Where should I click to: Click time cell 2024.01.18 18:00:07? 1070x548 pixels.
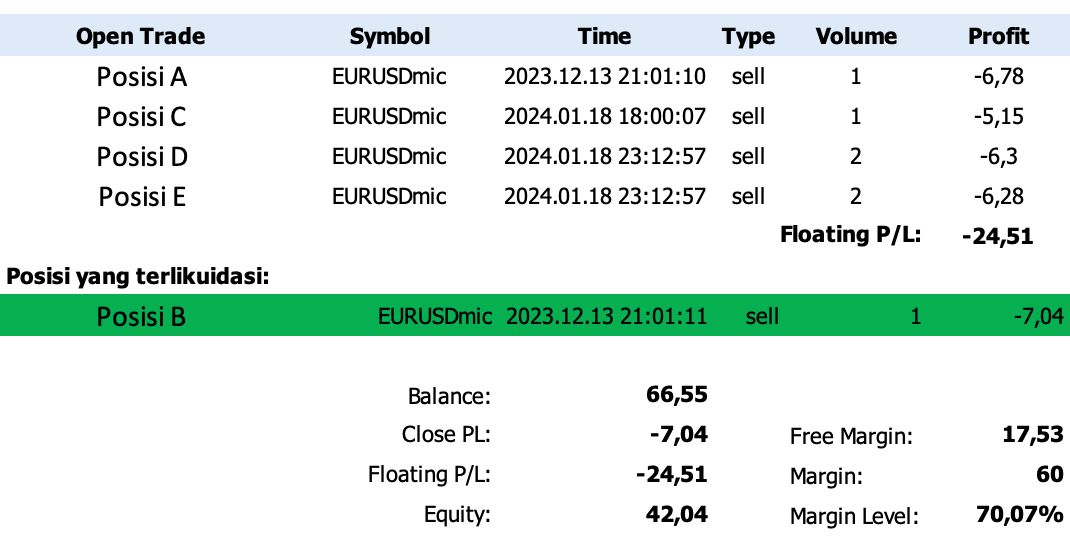tap(604, 117)
